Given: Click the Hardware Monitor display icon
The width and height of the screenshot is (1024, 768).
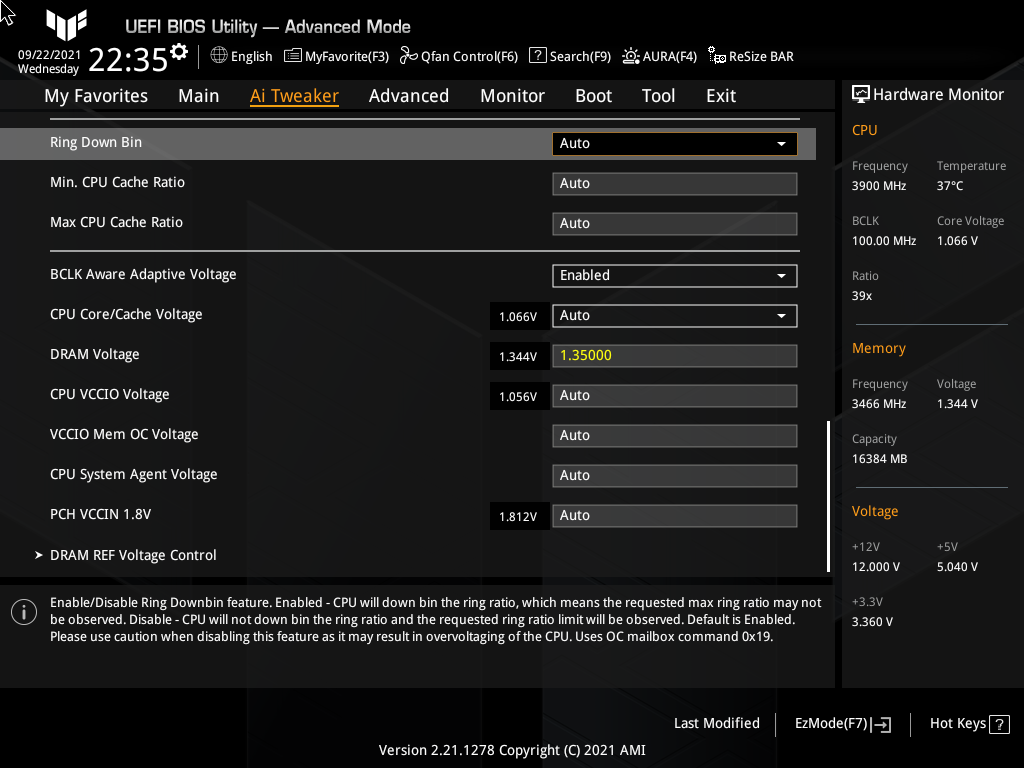Looking at the screenshot, I should click(x=861, y=95).
